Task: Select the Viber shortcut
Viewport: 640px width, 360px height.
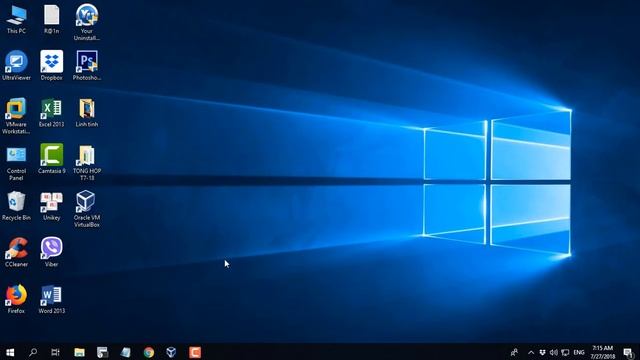Action: pos(51,252)
